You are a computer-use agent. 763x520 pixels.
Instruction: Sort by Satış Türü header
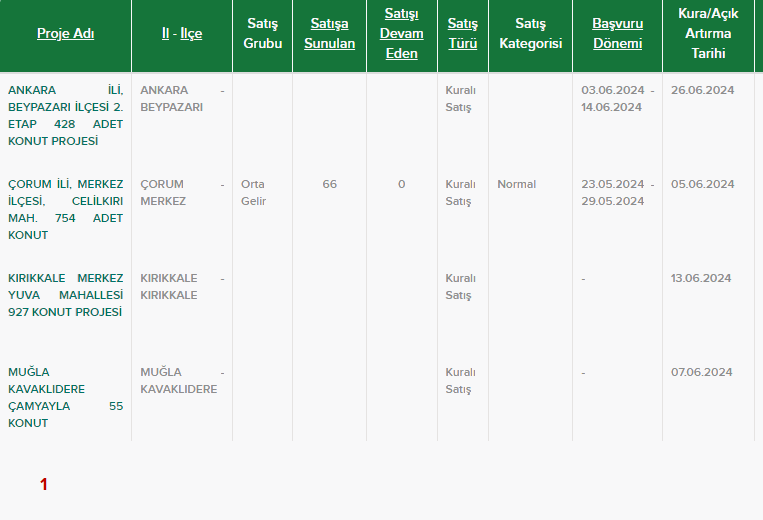pyautogui.click(x=462, y=34)
